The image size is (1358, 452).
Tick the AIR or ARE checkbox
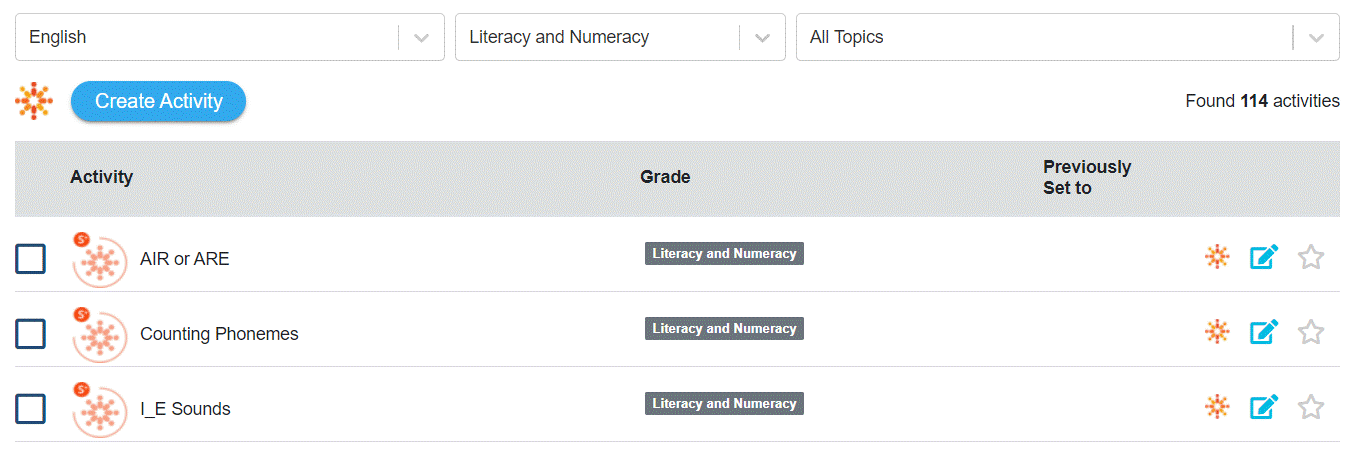(x=31, y=259)
